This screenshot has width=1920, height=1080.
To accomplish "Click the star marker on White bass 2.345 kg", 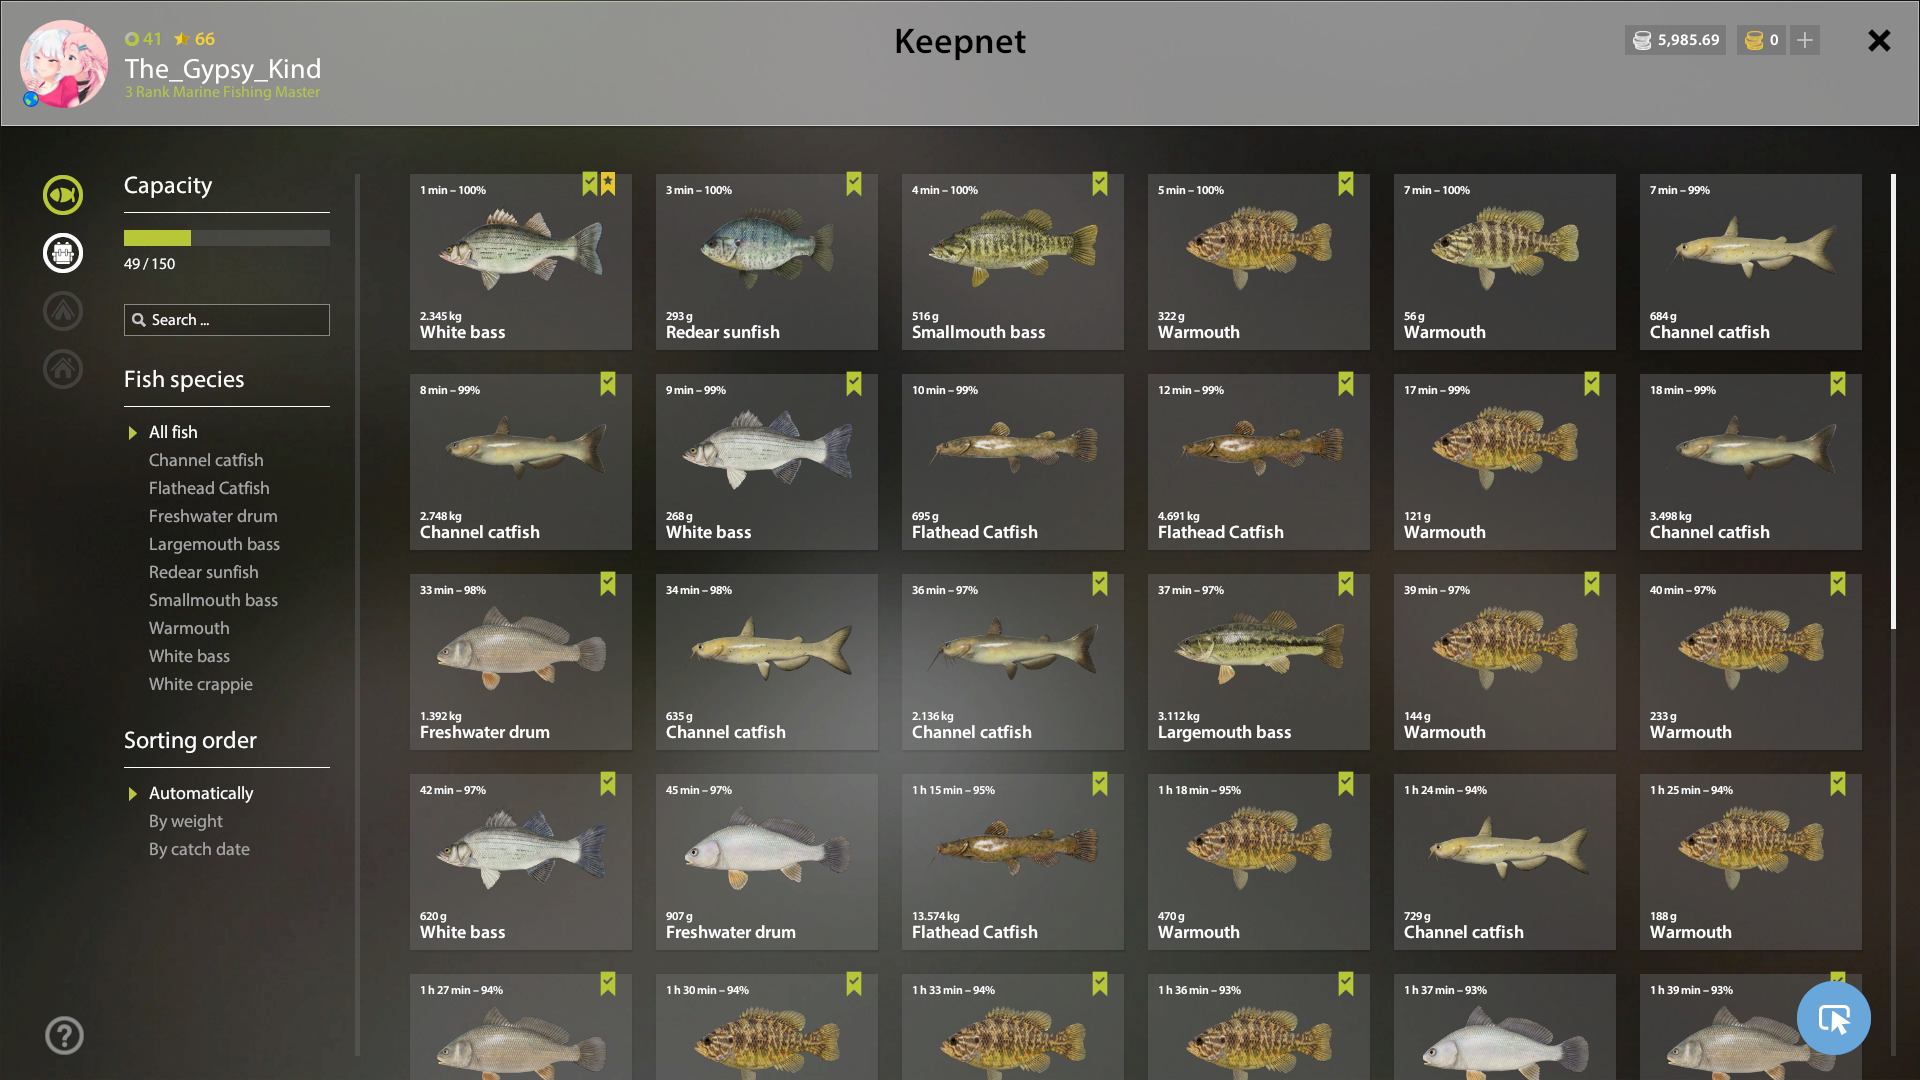I will [608, 184].
